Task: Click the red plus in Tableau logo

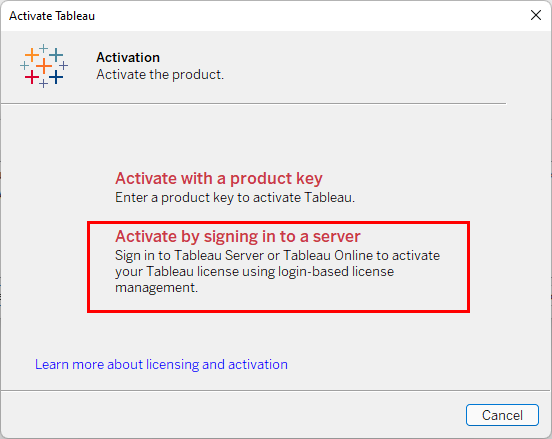Action: [x=32, y=77]
